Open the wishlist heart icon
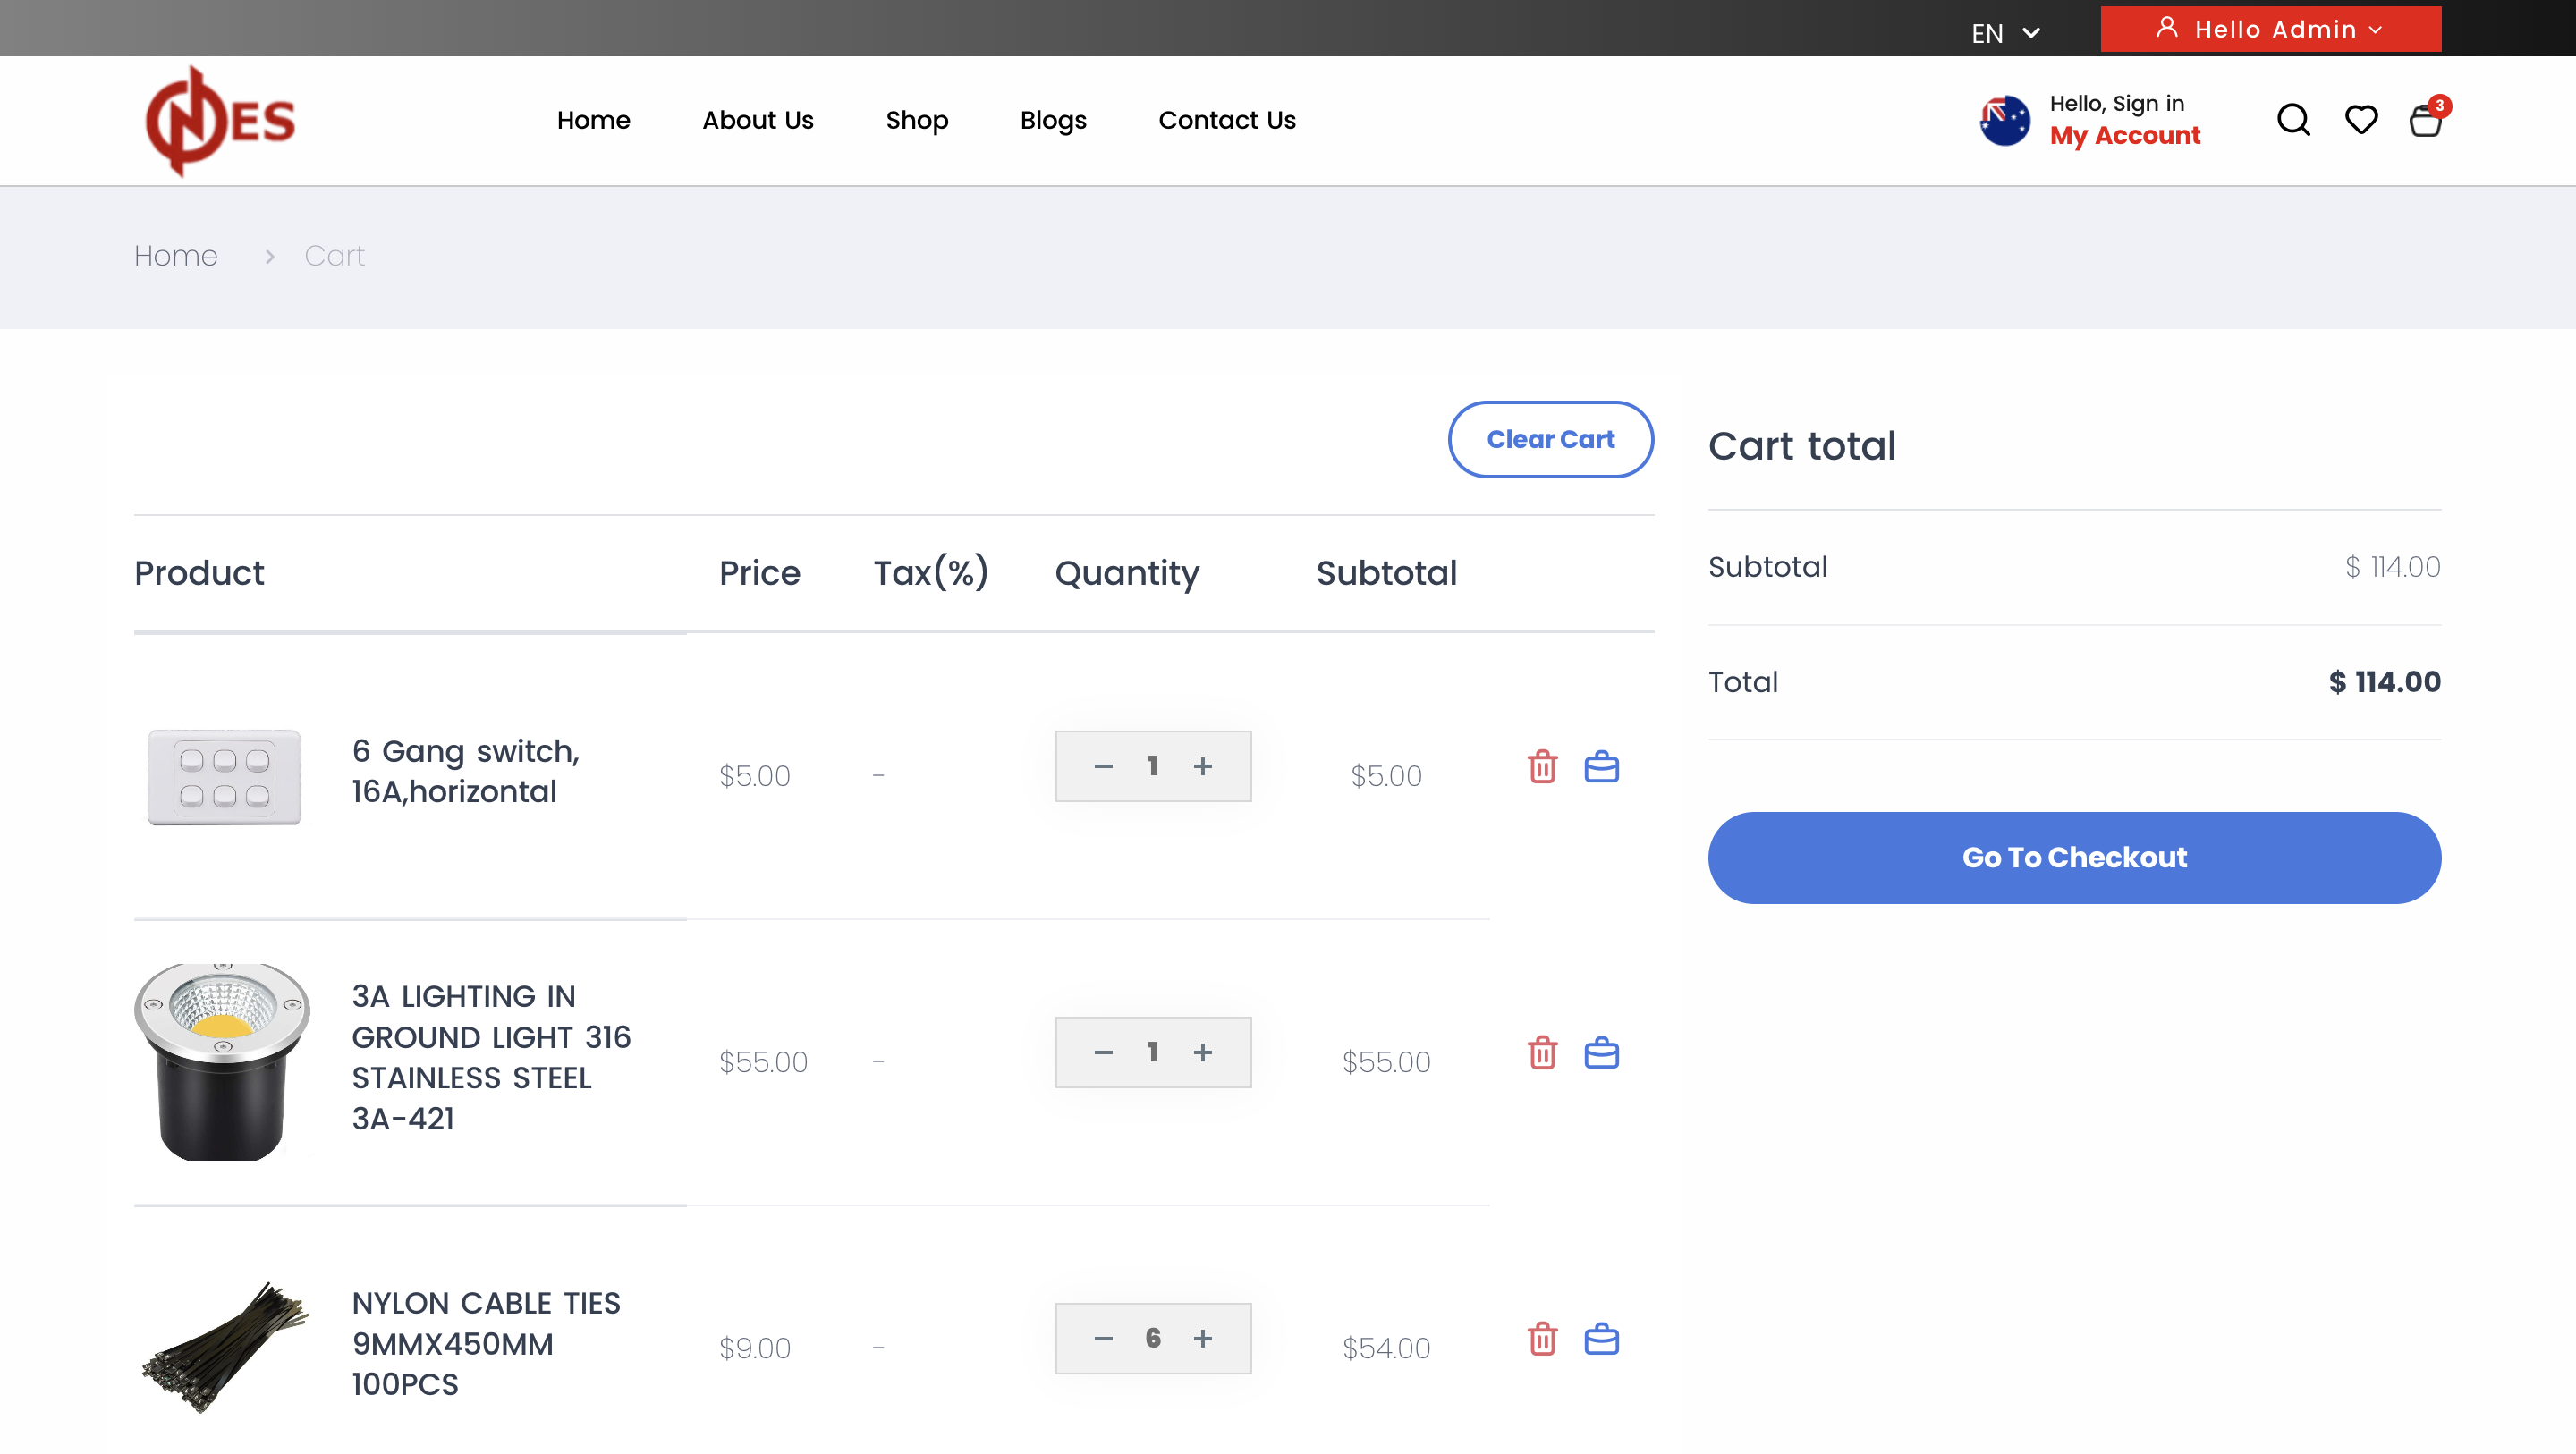Image resolution: width=2576 pixels, height=1454 pixels. pyautogui.click(x=2361, y=120)
